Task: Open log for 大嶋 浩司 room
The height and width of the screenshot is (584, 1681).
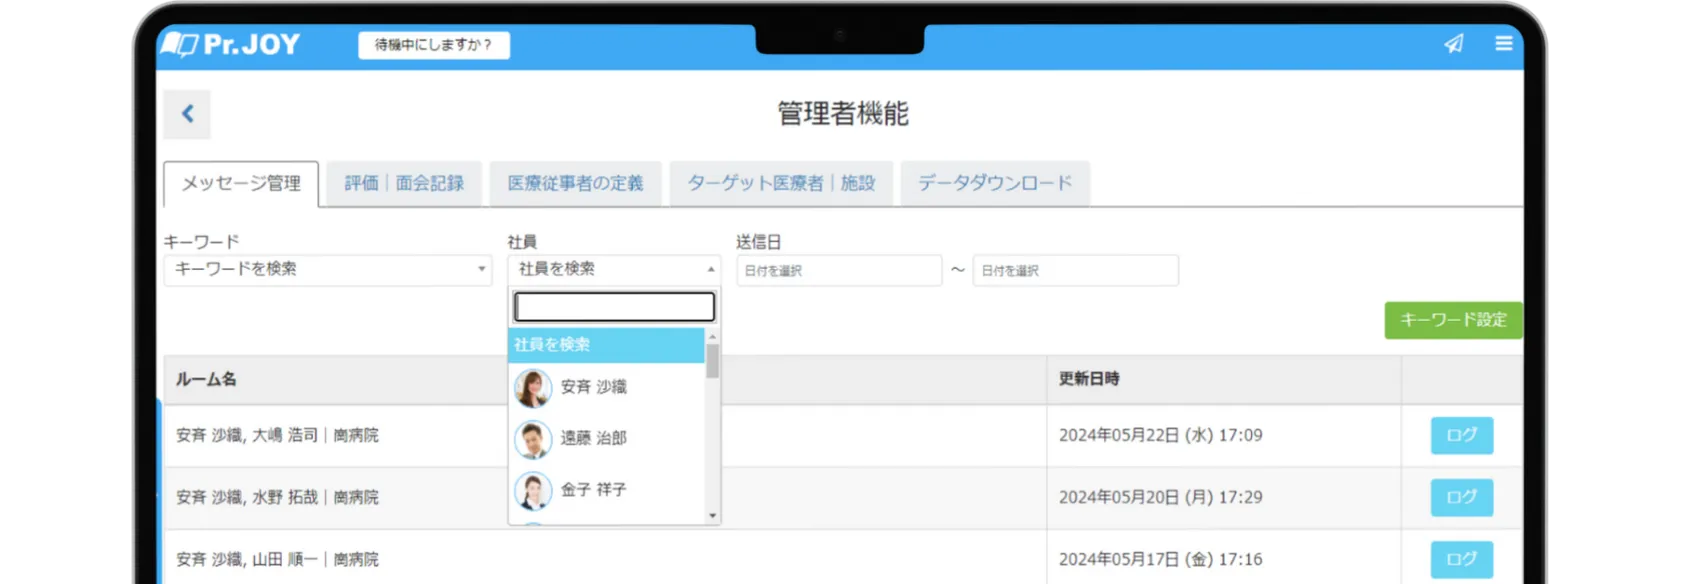Action: tap(1461, 435)
